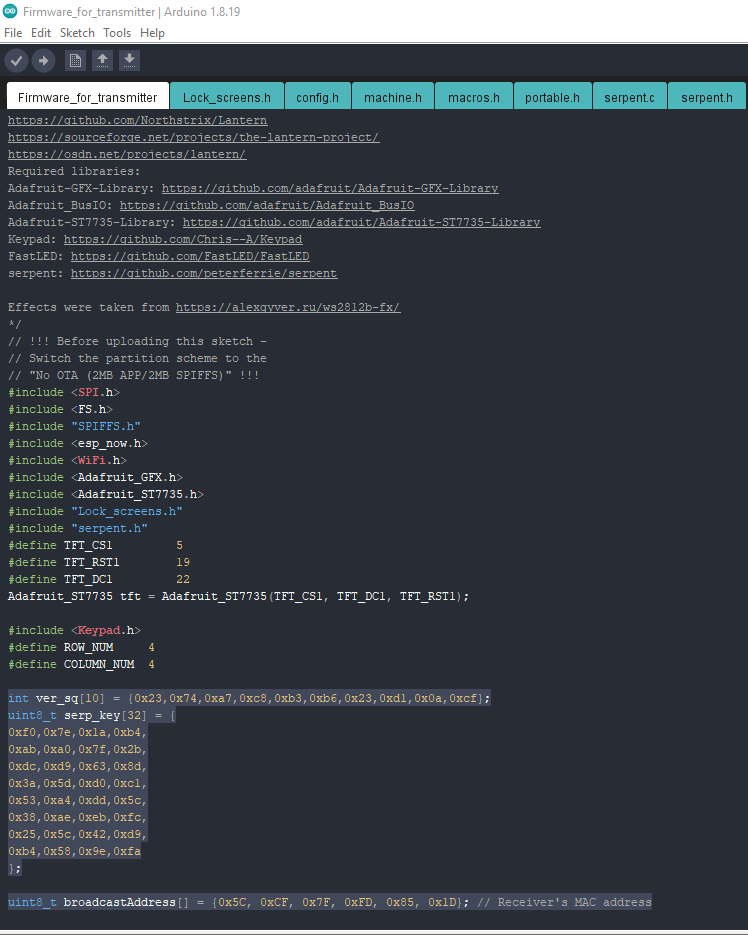
Task: Click the Save sketch down-arrow icon
Action: pos(129,60)
